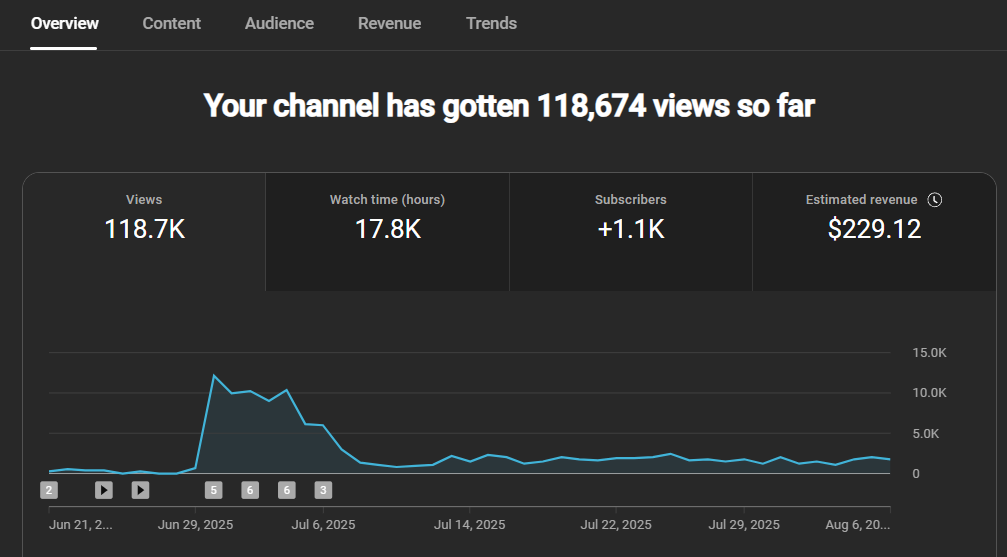Image resolution: width=1007 pixels, height=557 pixels.
Task: Select the Trends tab
Action: (x=491, y=23)
